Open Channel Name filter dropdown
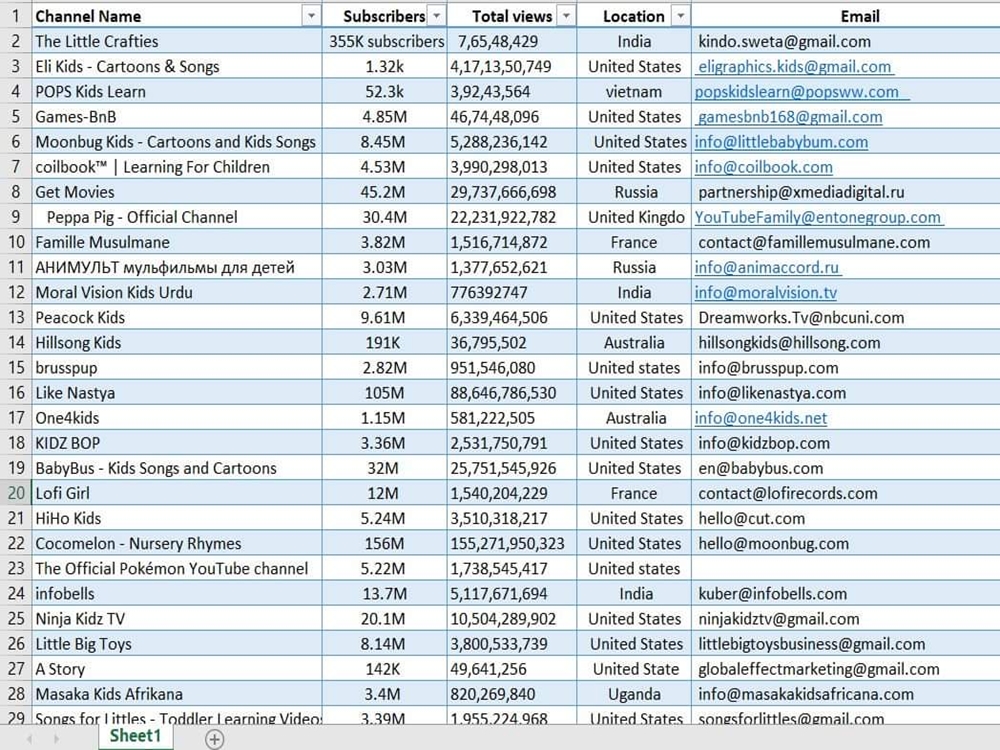The height and width of the screenshot is (750, 1000). coord(311,16)
